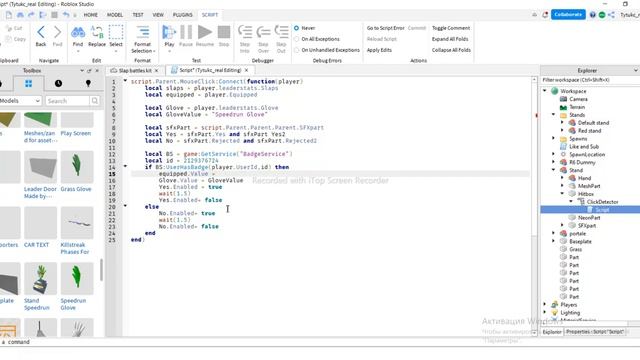Click the Step Out debugger icon
This screenshot has width=640, height=360.
click(281, 33)
